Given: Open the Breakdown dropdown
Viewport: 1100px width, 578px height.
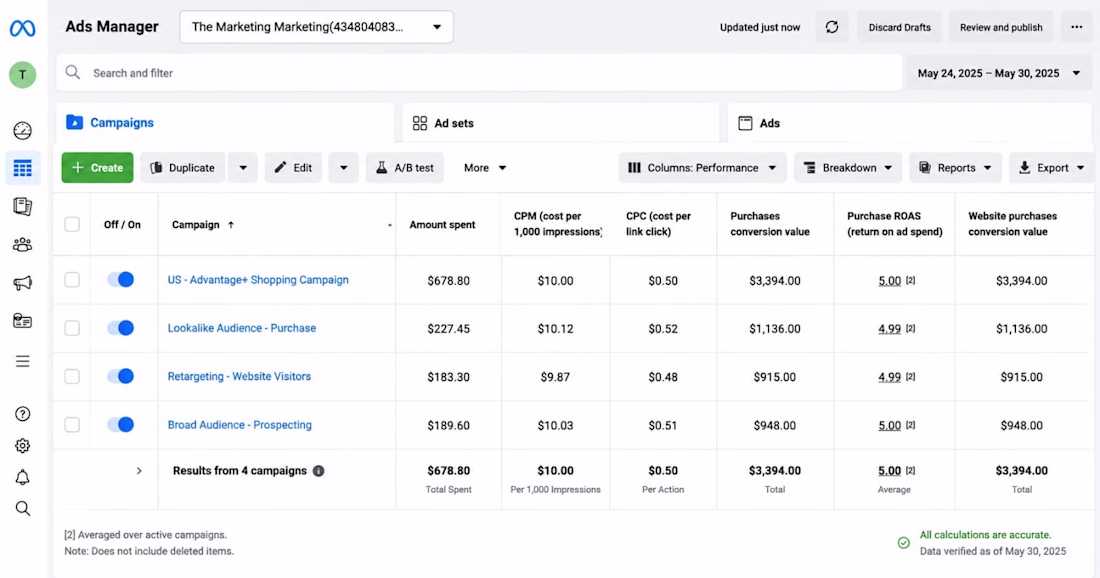Looking at the screenshot, I should [x=848, y=168].
